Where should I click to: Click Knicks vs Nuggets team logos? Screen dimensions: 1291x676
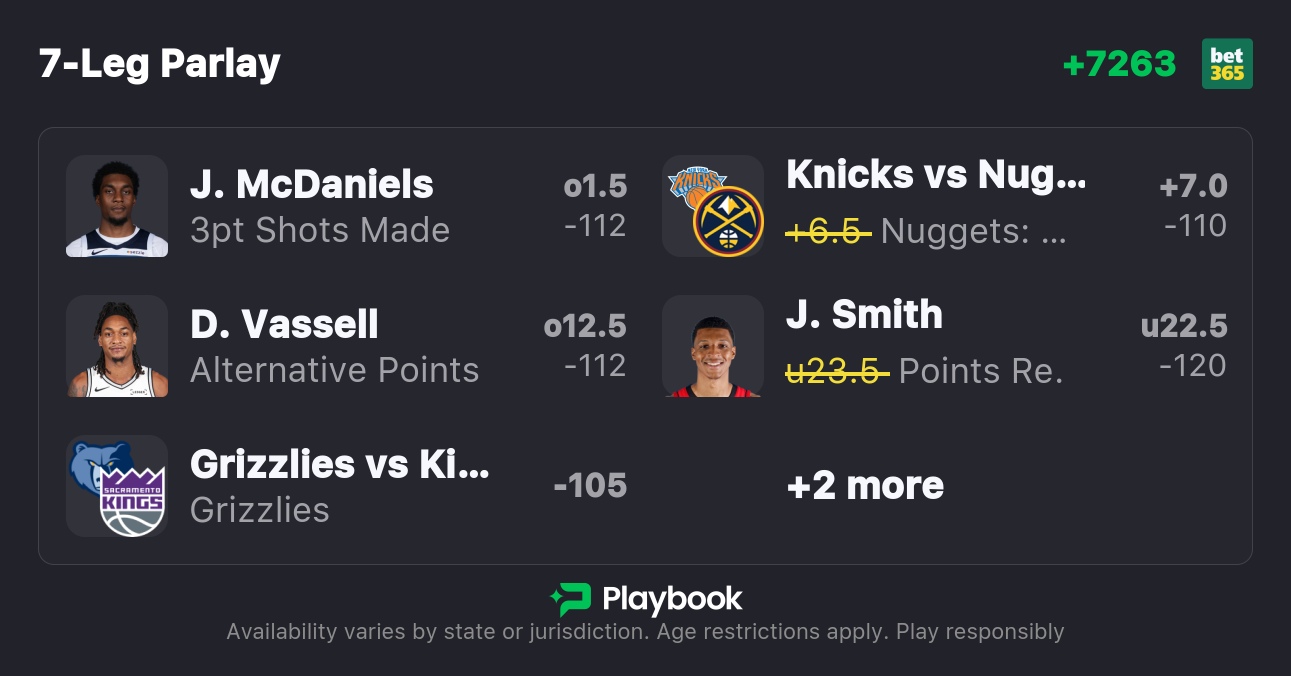click(x=713, y=206)
